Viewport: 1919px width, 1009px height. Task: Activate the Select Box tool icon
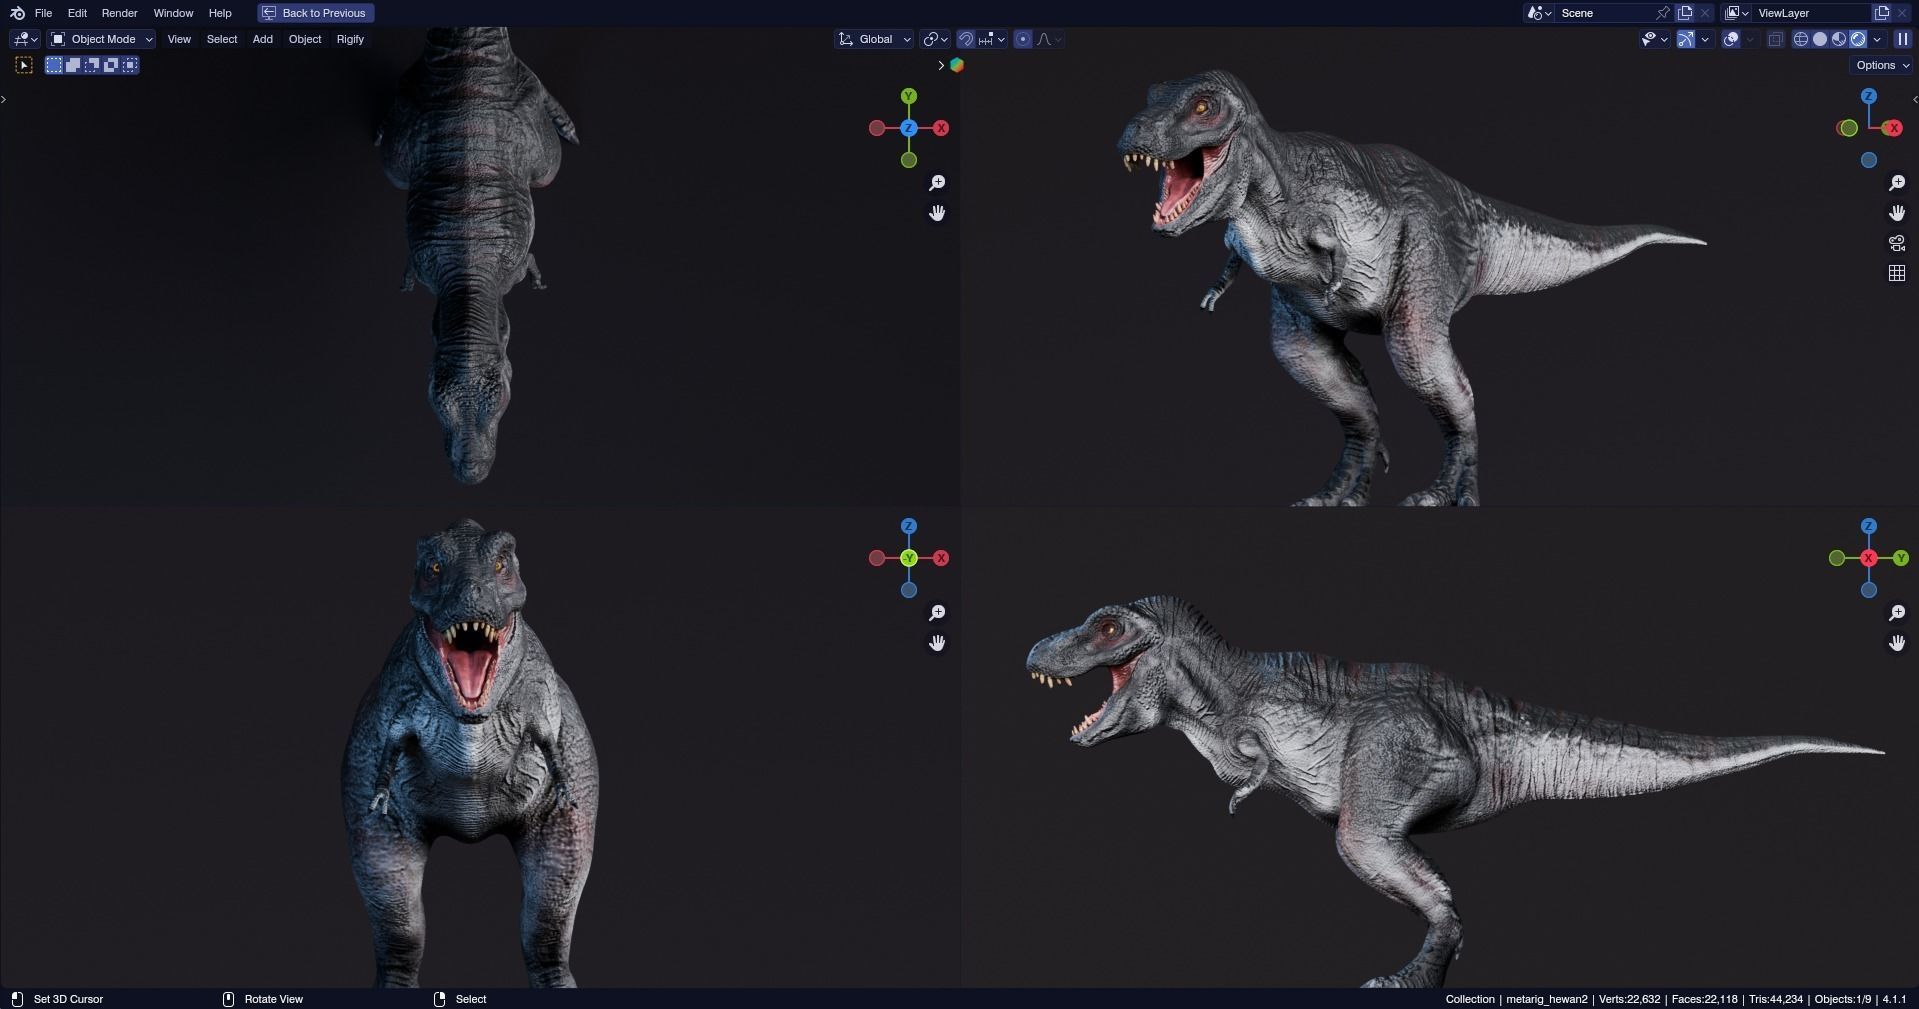tap(24, 65)
